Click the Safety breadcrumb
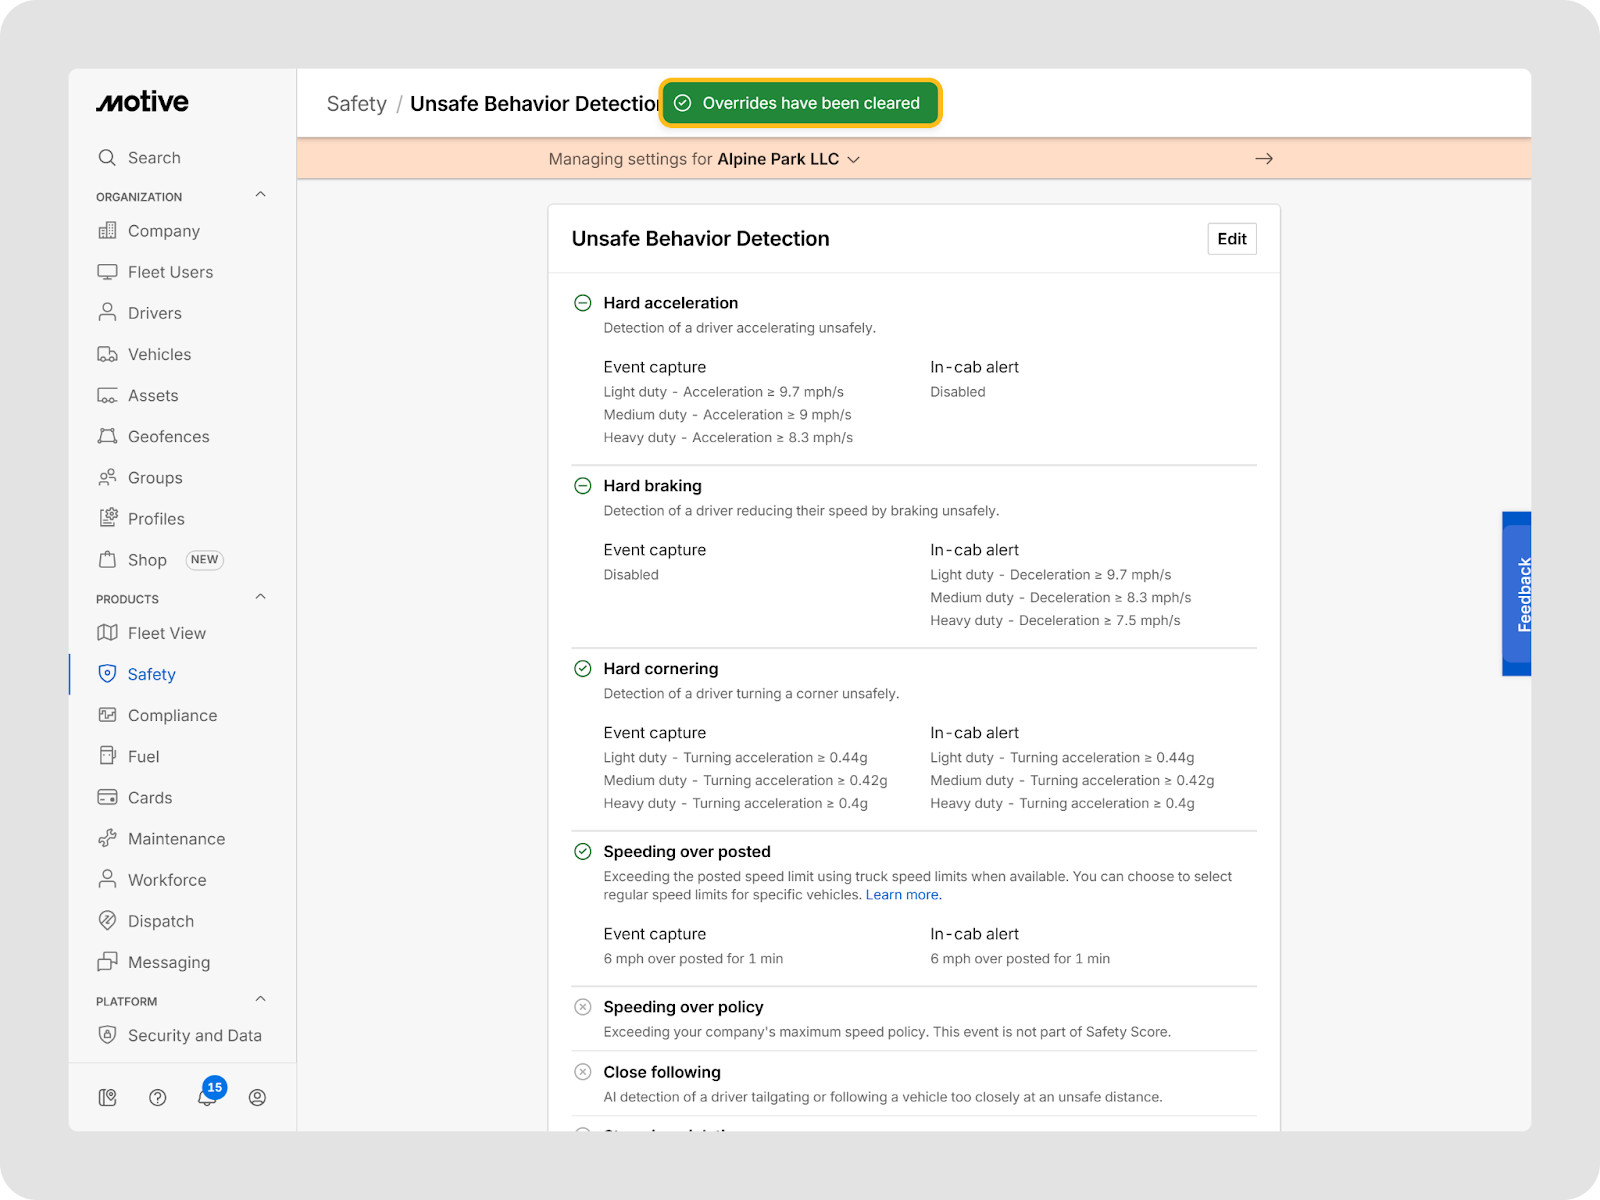This screenshot has height=1200, width=1600. click(356, 104)
